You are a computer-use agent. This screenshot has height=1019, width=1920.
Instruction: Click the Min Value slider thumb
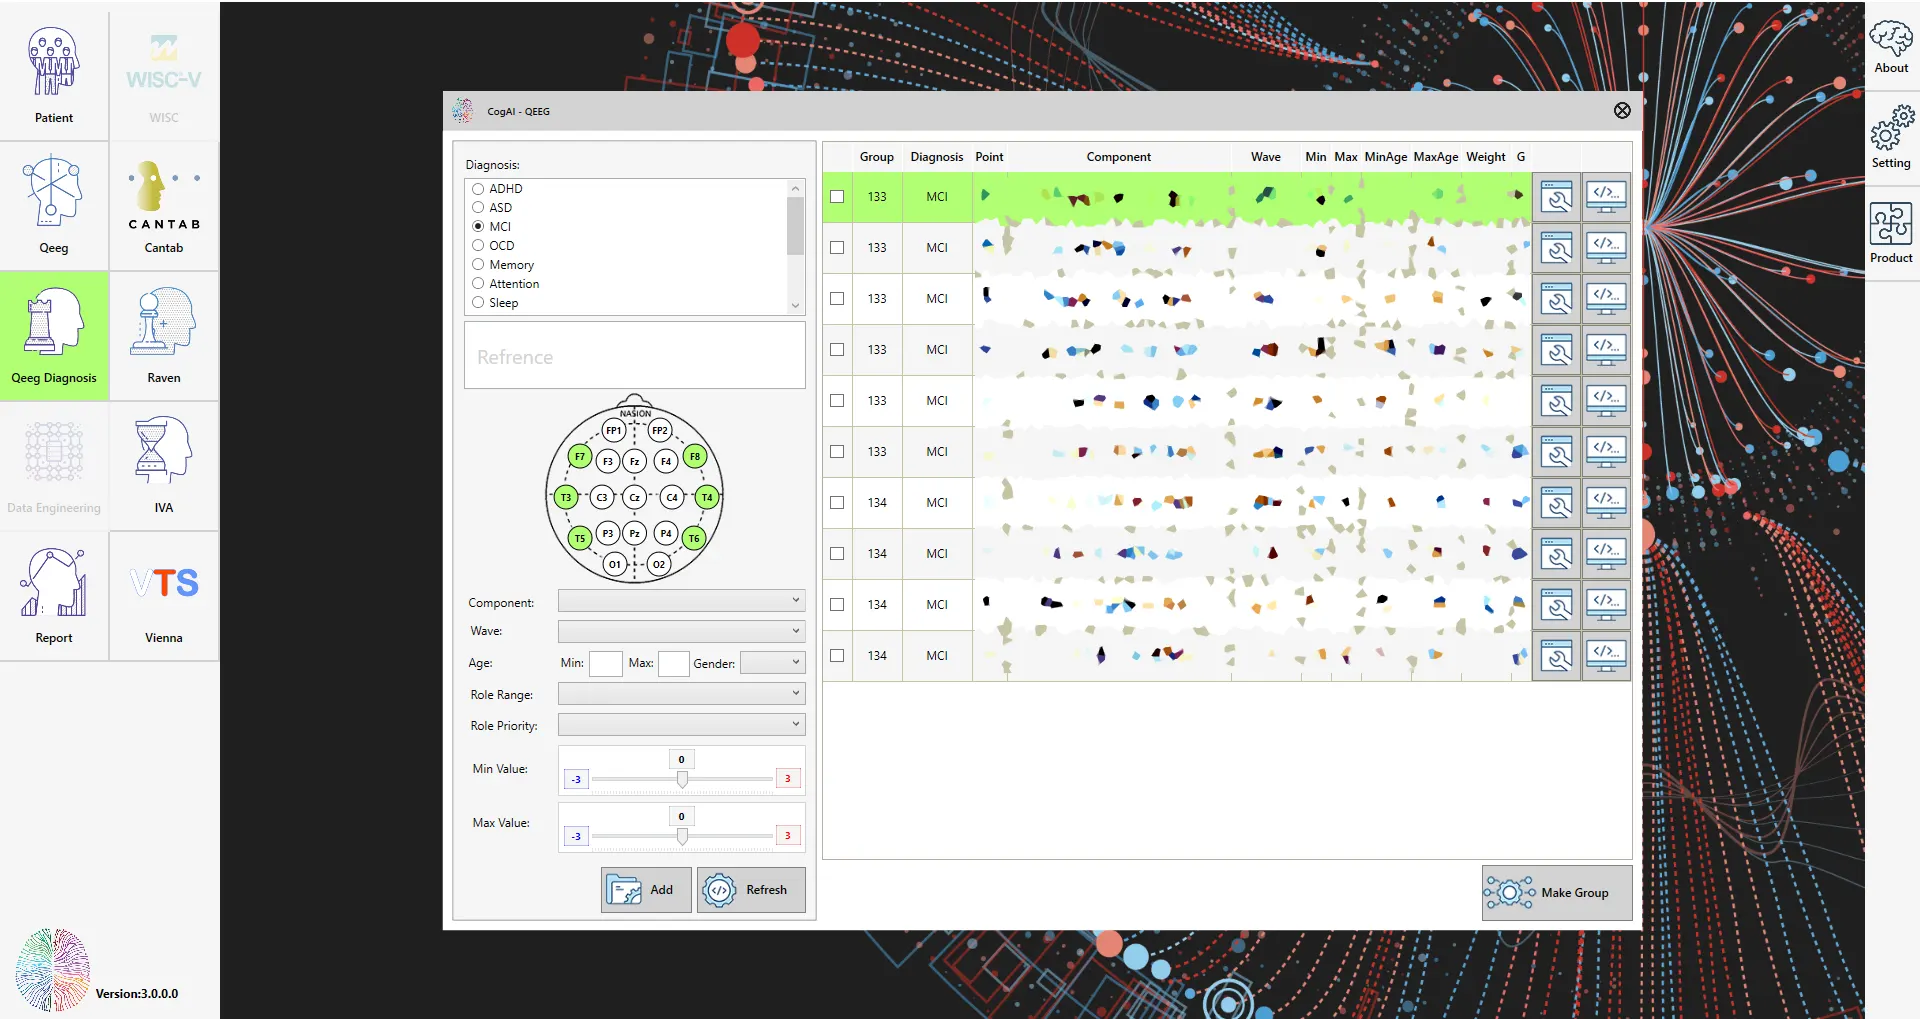682,779
